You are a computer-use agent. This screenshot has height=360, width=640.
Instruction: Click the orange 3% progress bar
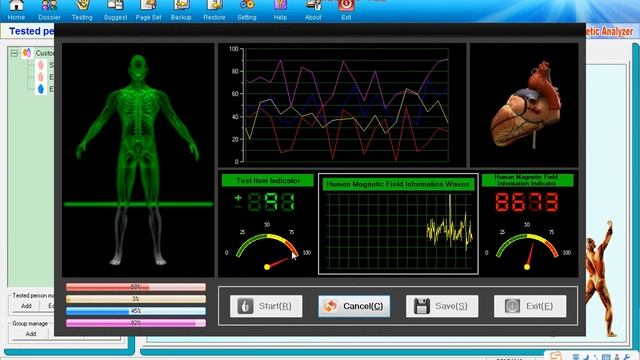(136, 299)
